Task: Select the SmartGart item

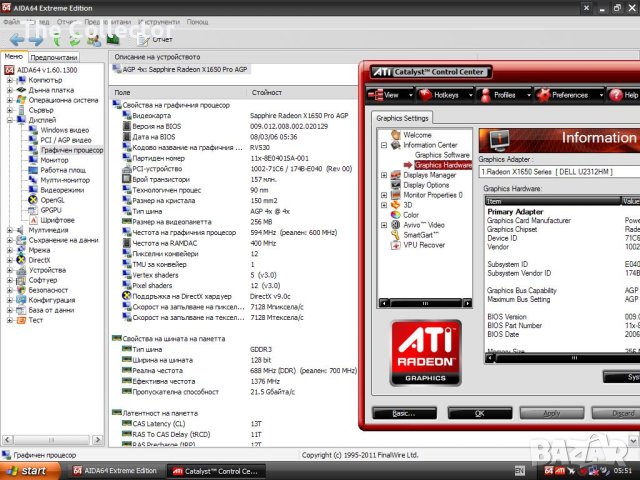Action: tap(421, 235)
